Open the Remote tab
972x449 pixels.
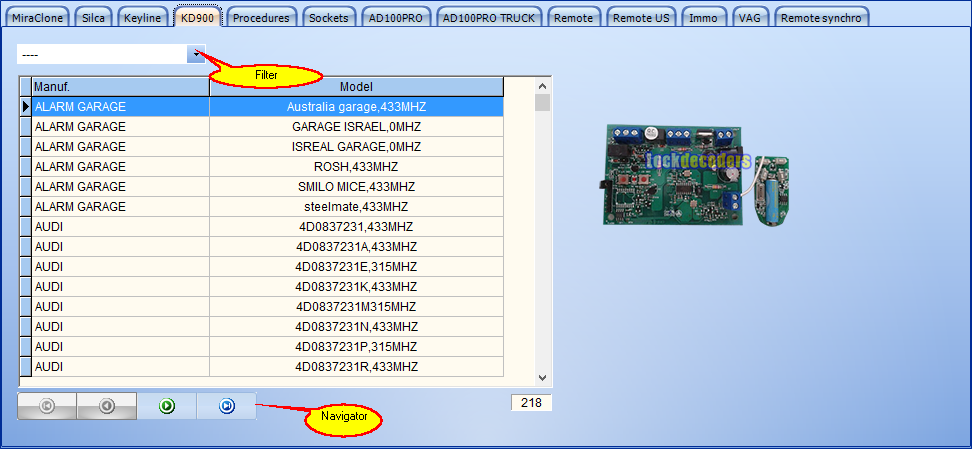click(573, 18)
